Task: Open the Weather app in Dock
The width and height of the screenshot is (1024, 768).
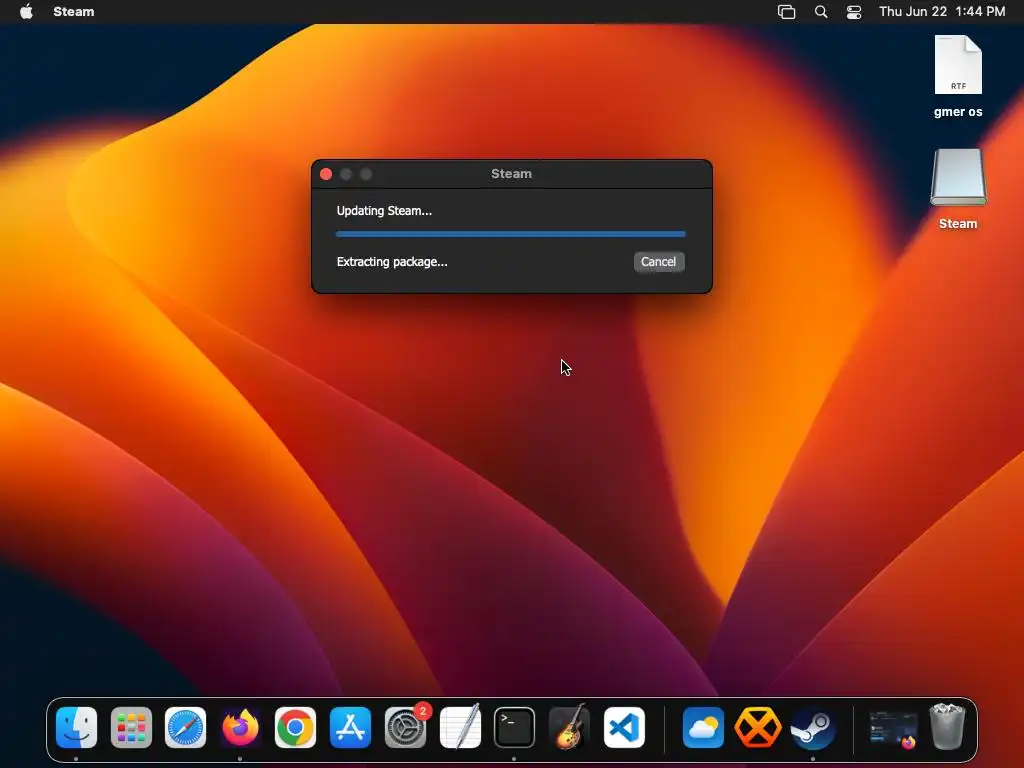Action: [703, 727]
